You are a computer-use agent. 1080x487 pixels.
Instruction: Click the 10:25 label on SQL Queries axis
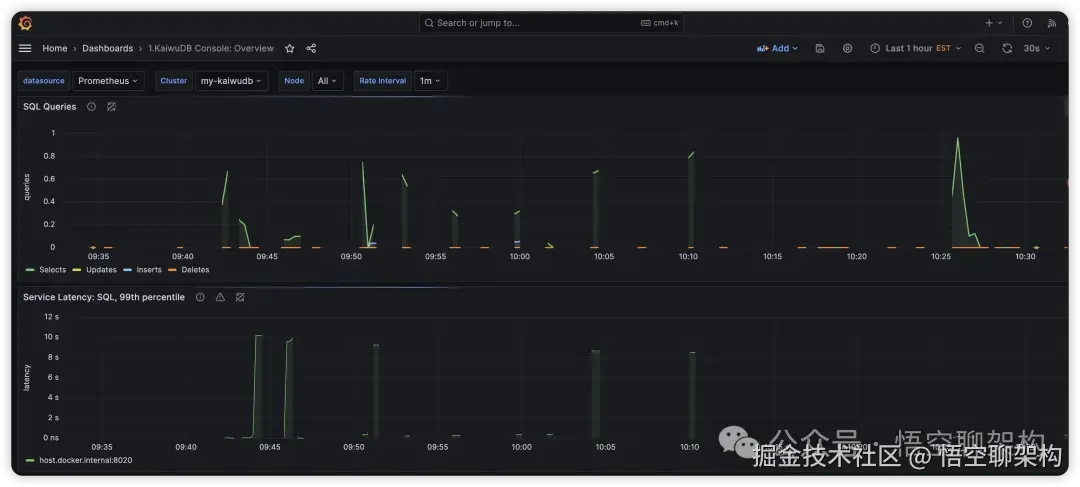[x=941, y=256]
